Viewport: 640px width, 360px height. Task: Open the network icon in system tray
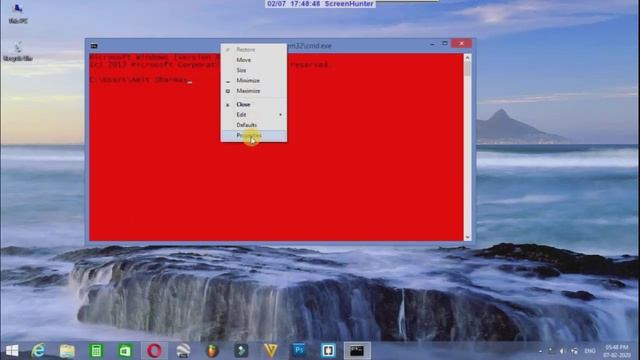coord(575,351)
